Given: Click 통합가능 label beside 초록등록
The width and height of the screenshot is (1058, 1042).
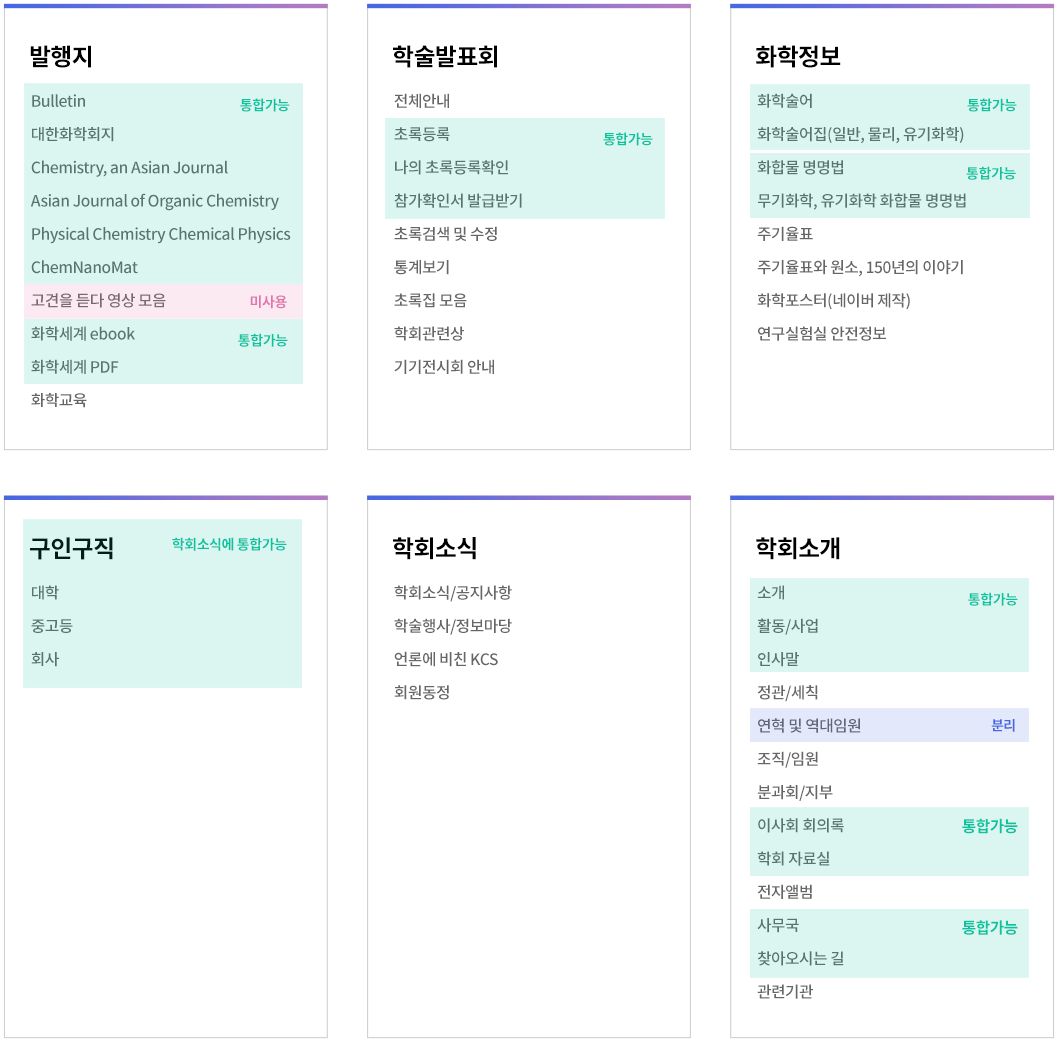Looking at the screenshot, I should click(628, 139).
